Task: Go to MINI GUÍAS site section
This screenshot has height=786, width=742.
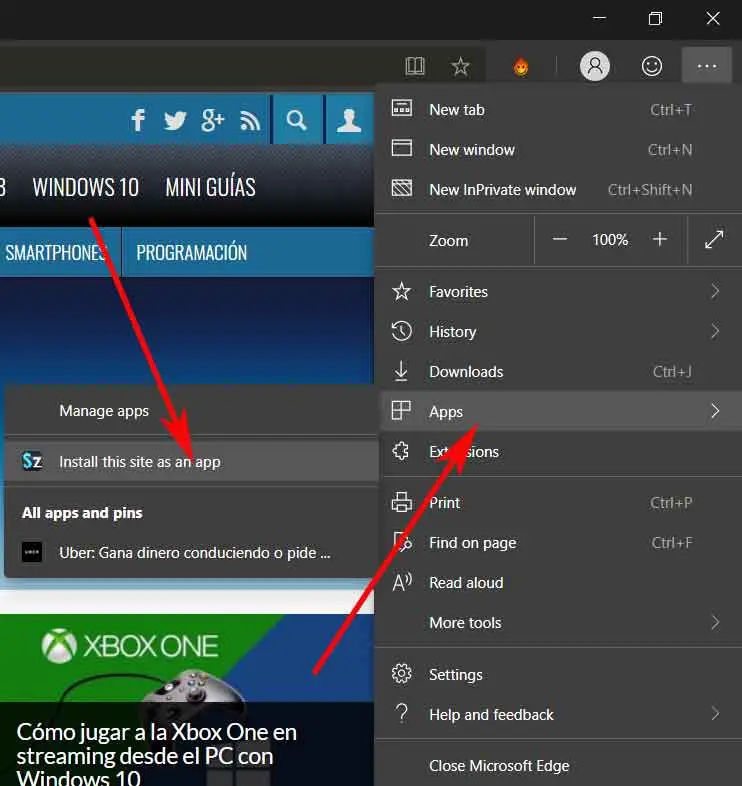Action: pyautogui.click(x=211, y=187)
